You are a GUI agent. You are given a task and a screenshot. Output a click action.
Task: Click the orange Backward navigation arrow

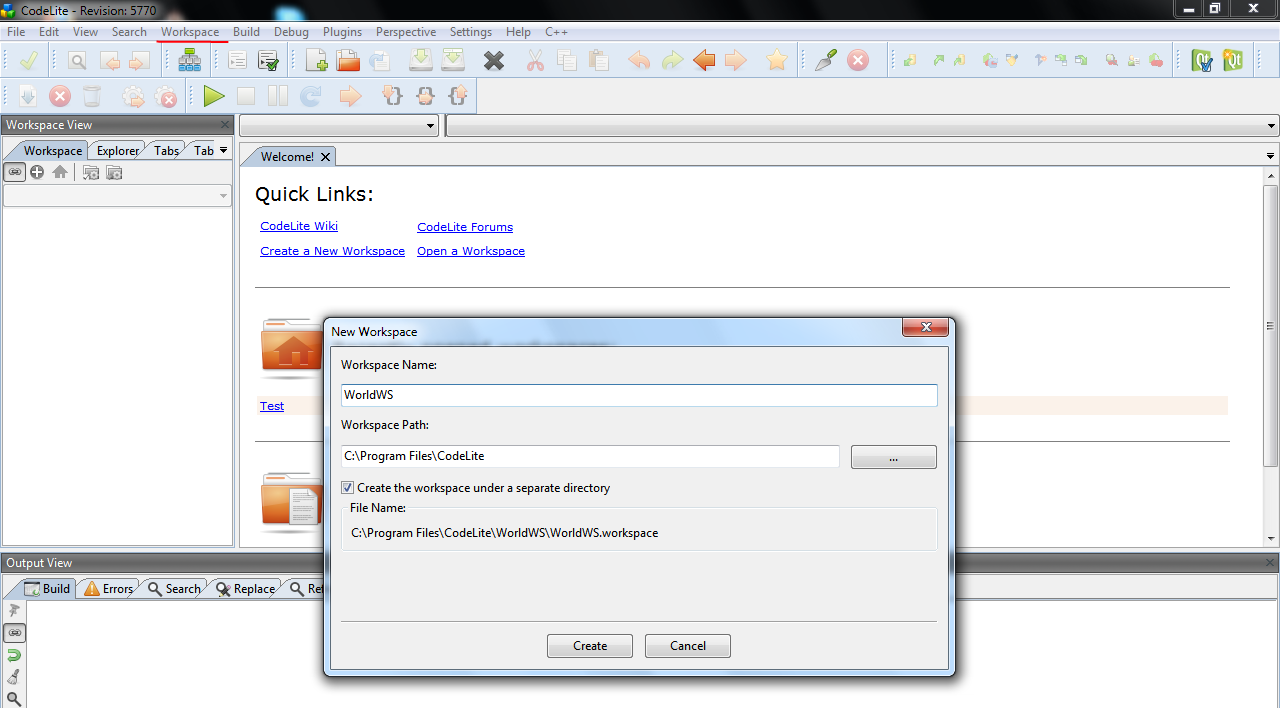tap(704, 61)
